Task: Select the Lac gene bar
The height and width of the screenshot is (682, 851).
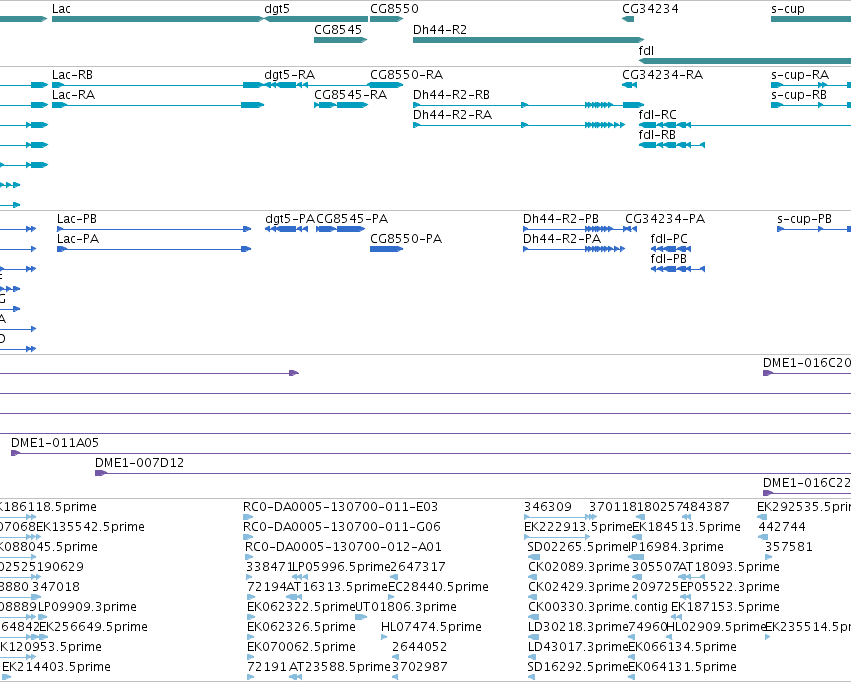Action: [x=157, y=19]
